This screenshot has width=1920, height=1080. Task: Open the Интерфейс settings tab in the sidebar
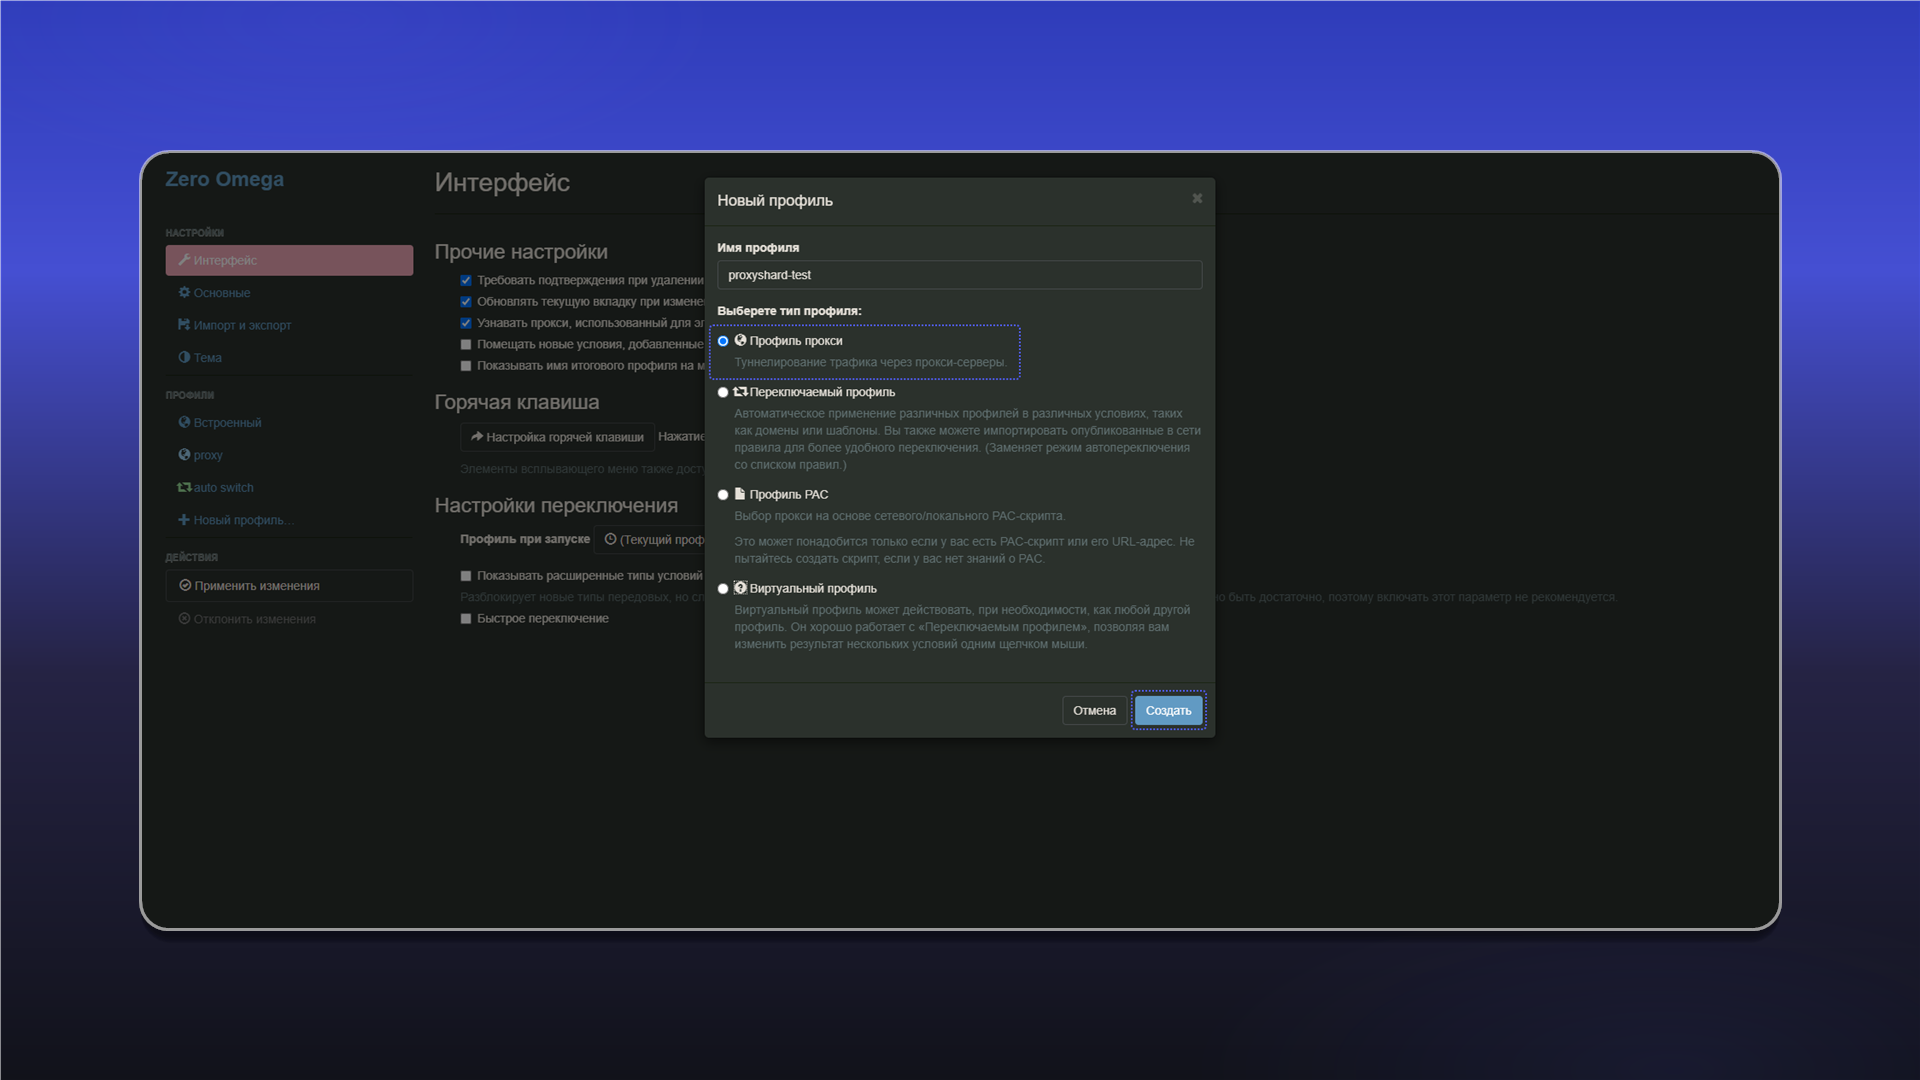[x=289, y=260]
